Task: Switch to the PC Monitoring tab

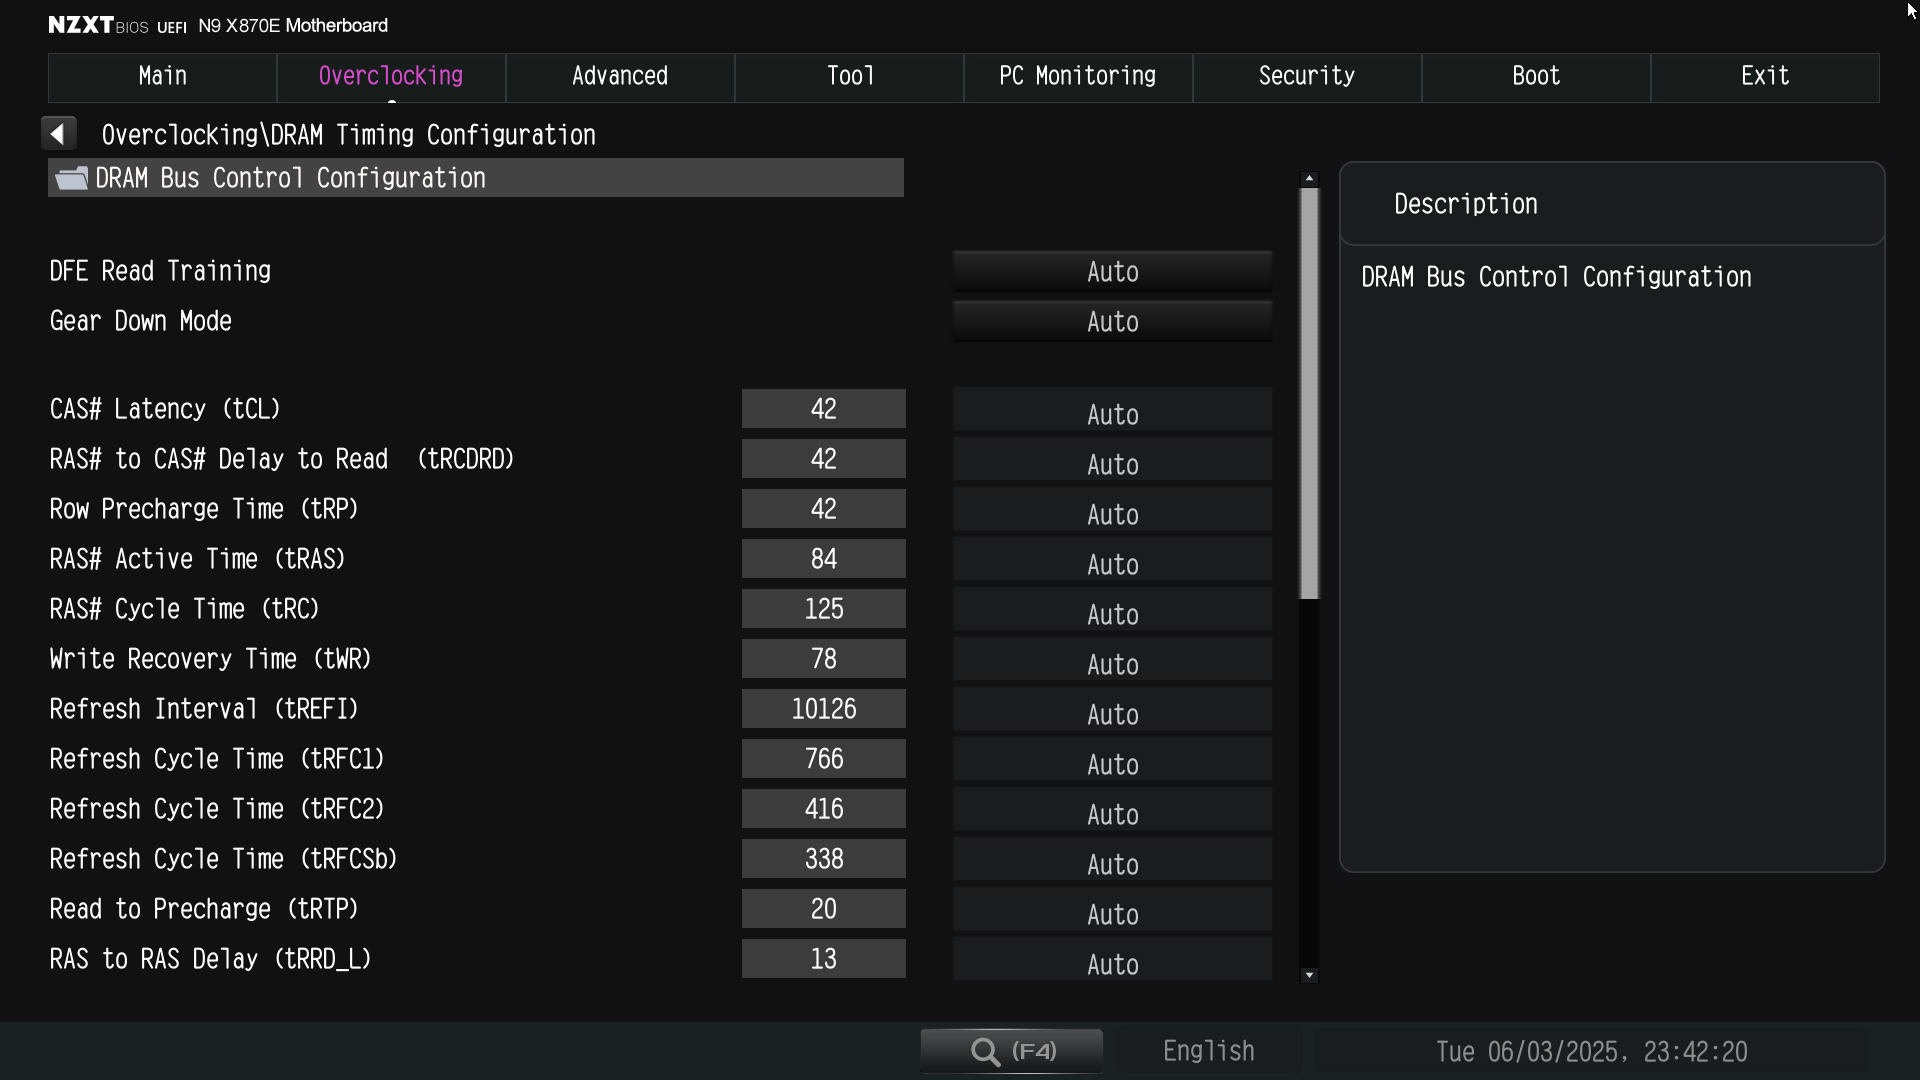Action: 1077,77
